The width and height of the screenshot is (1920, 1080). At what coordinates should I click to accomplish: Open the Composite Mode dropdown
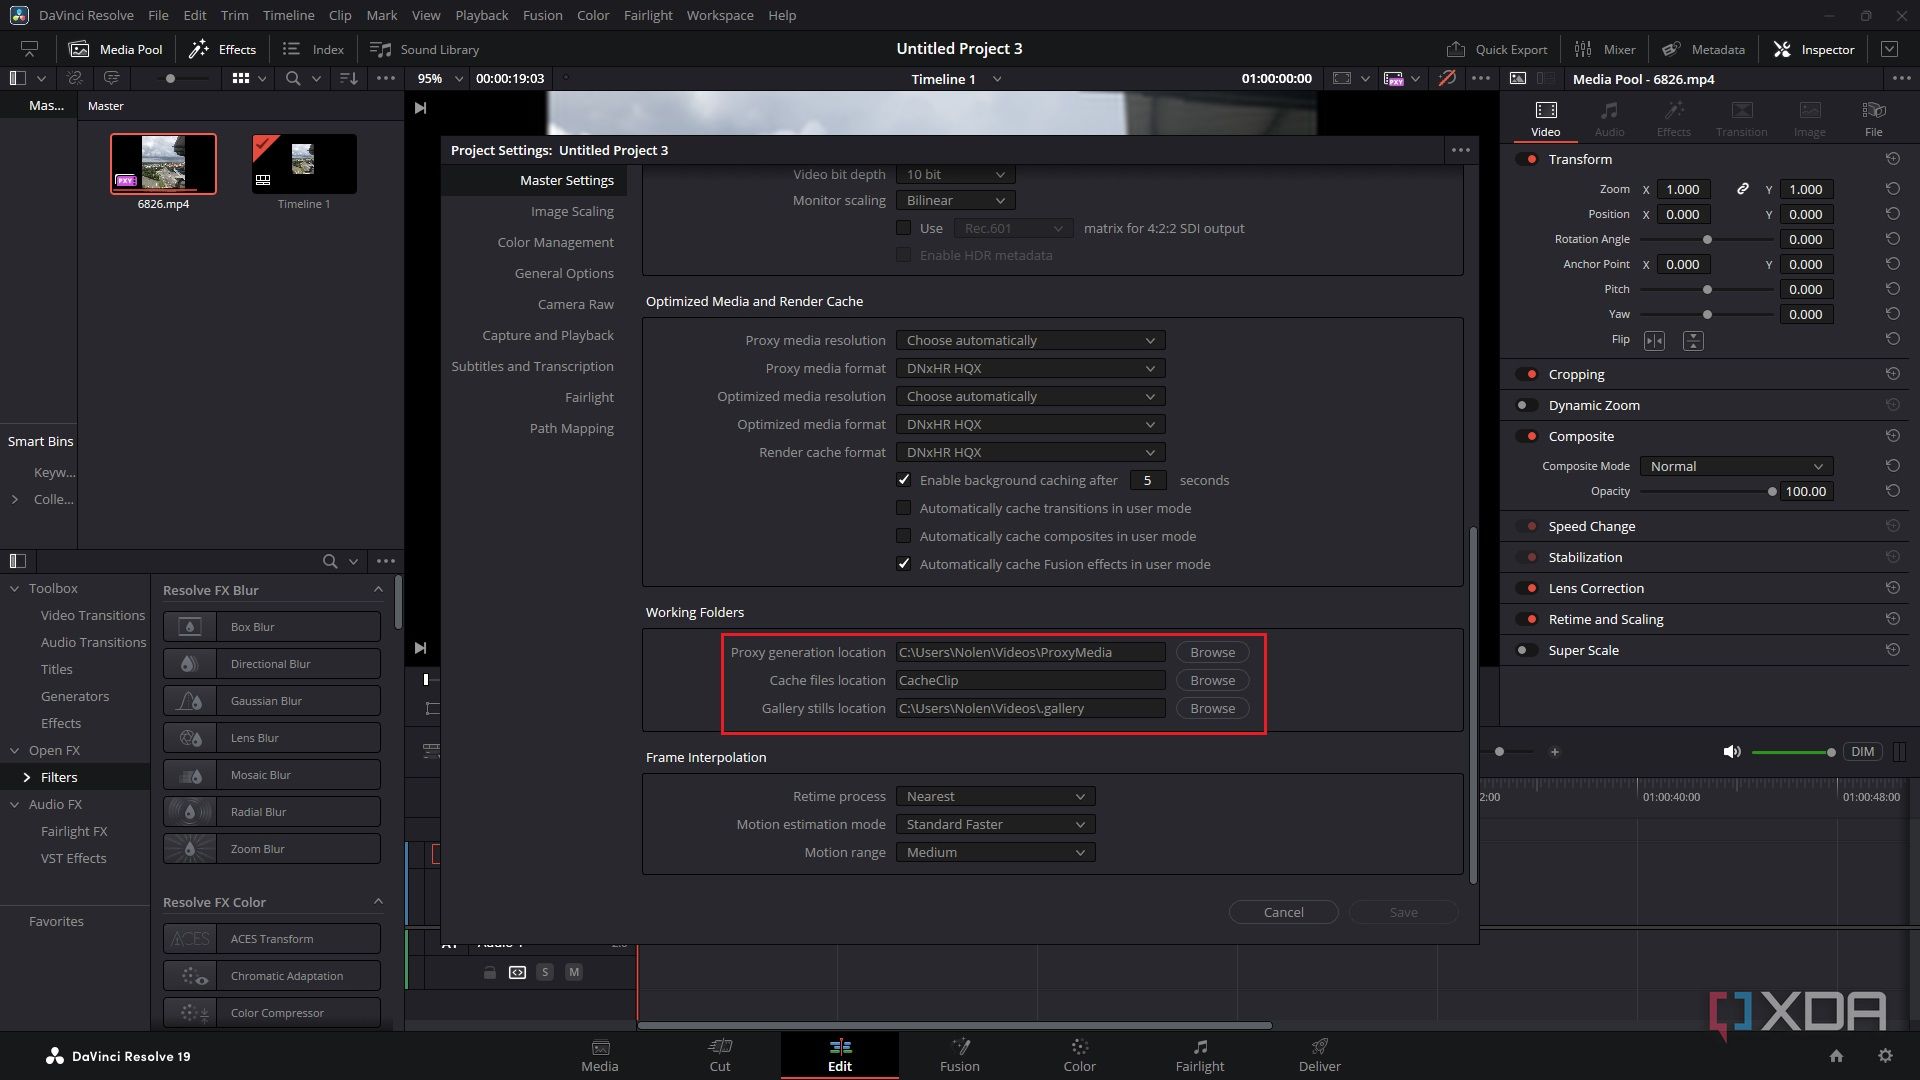tap(1735, 466)
